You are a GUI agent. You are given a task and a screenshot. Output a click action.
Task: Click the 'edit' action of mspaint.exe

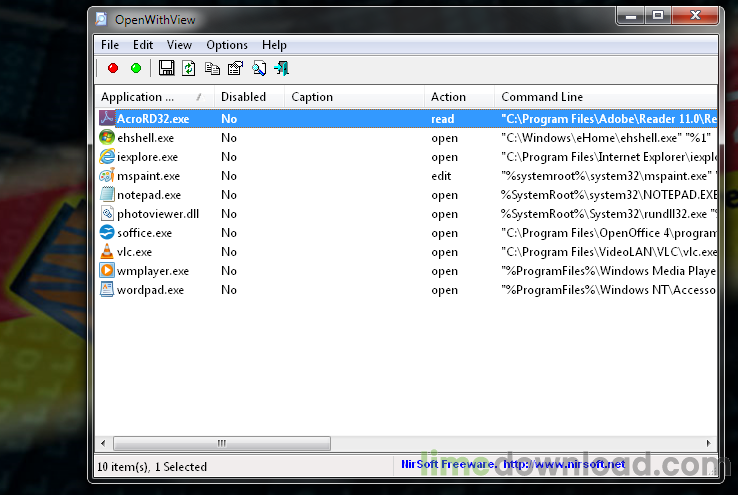tap(441, 176)
